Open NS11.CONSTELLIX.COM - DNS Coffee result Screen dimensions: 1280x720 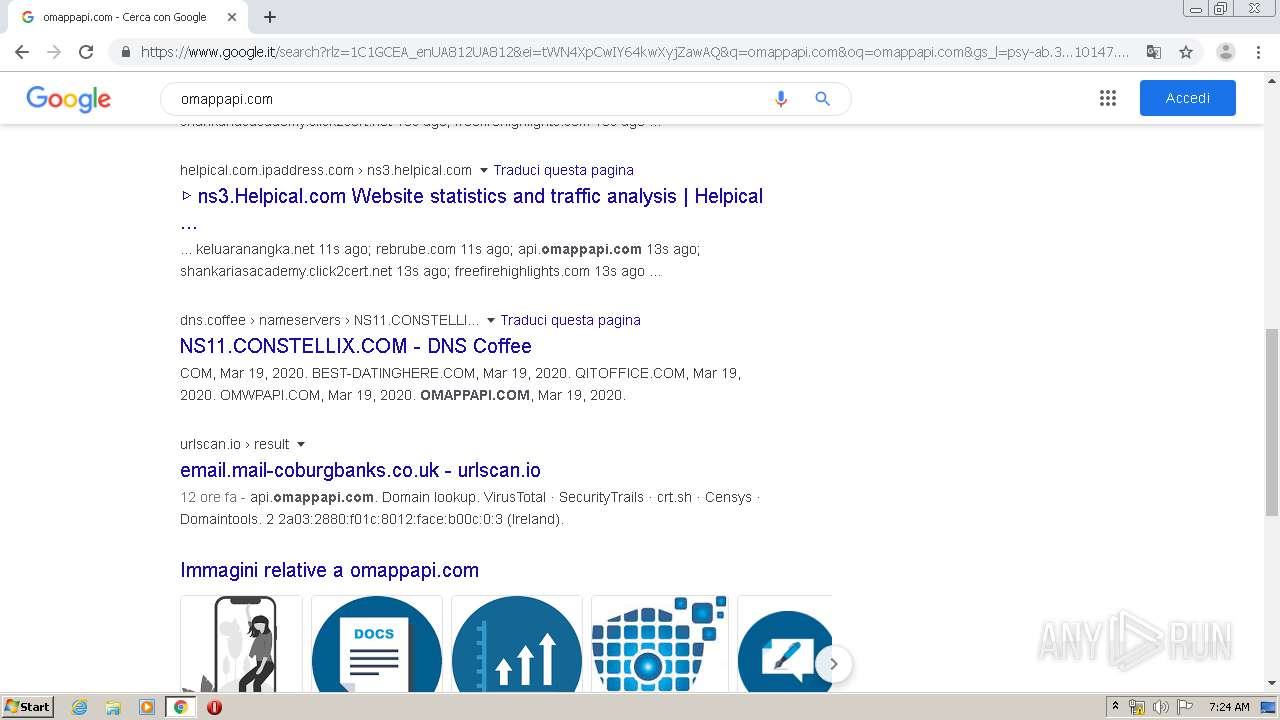click(x=356, y=346)
